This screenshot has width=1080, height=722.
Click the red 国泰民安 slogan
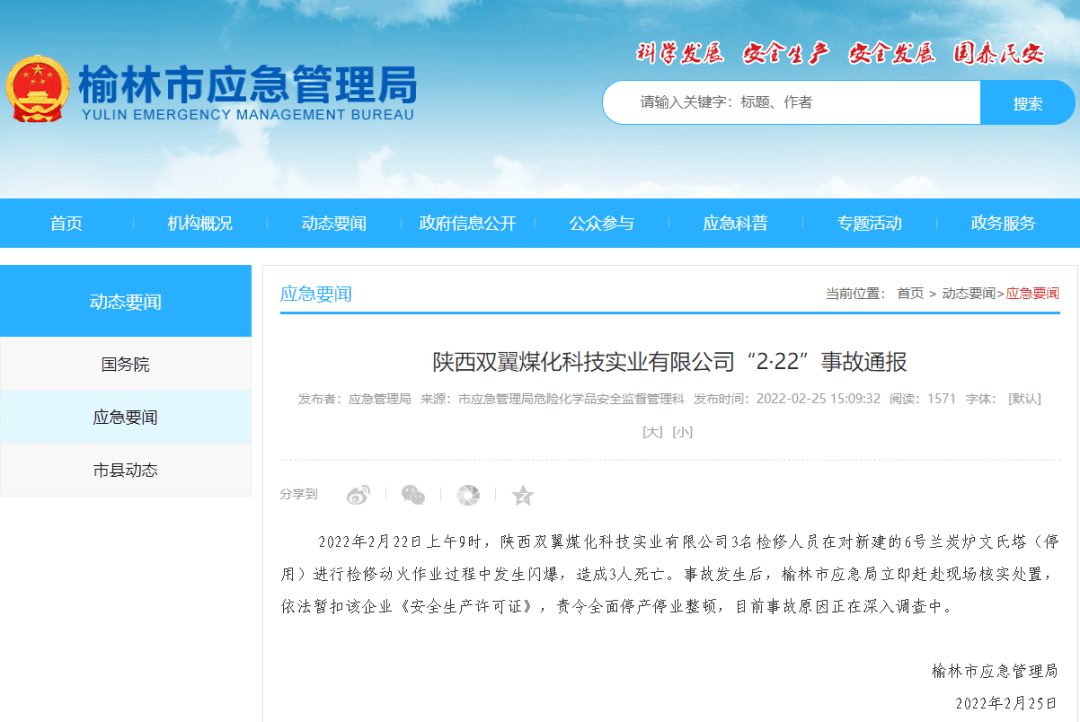(998, 53)
